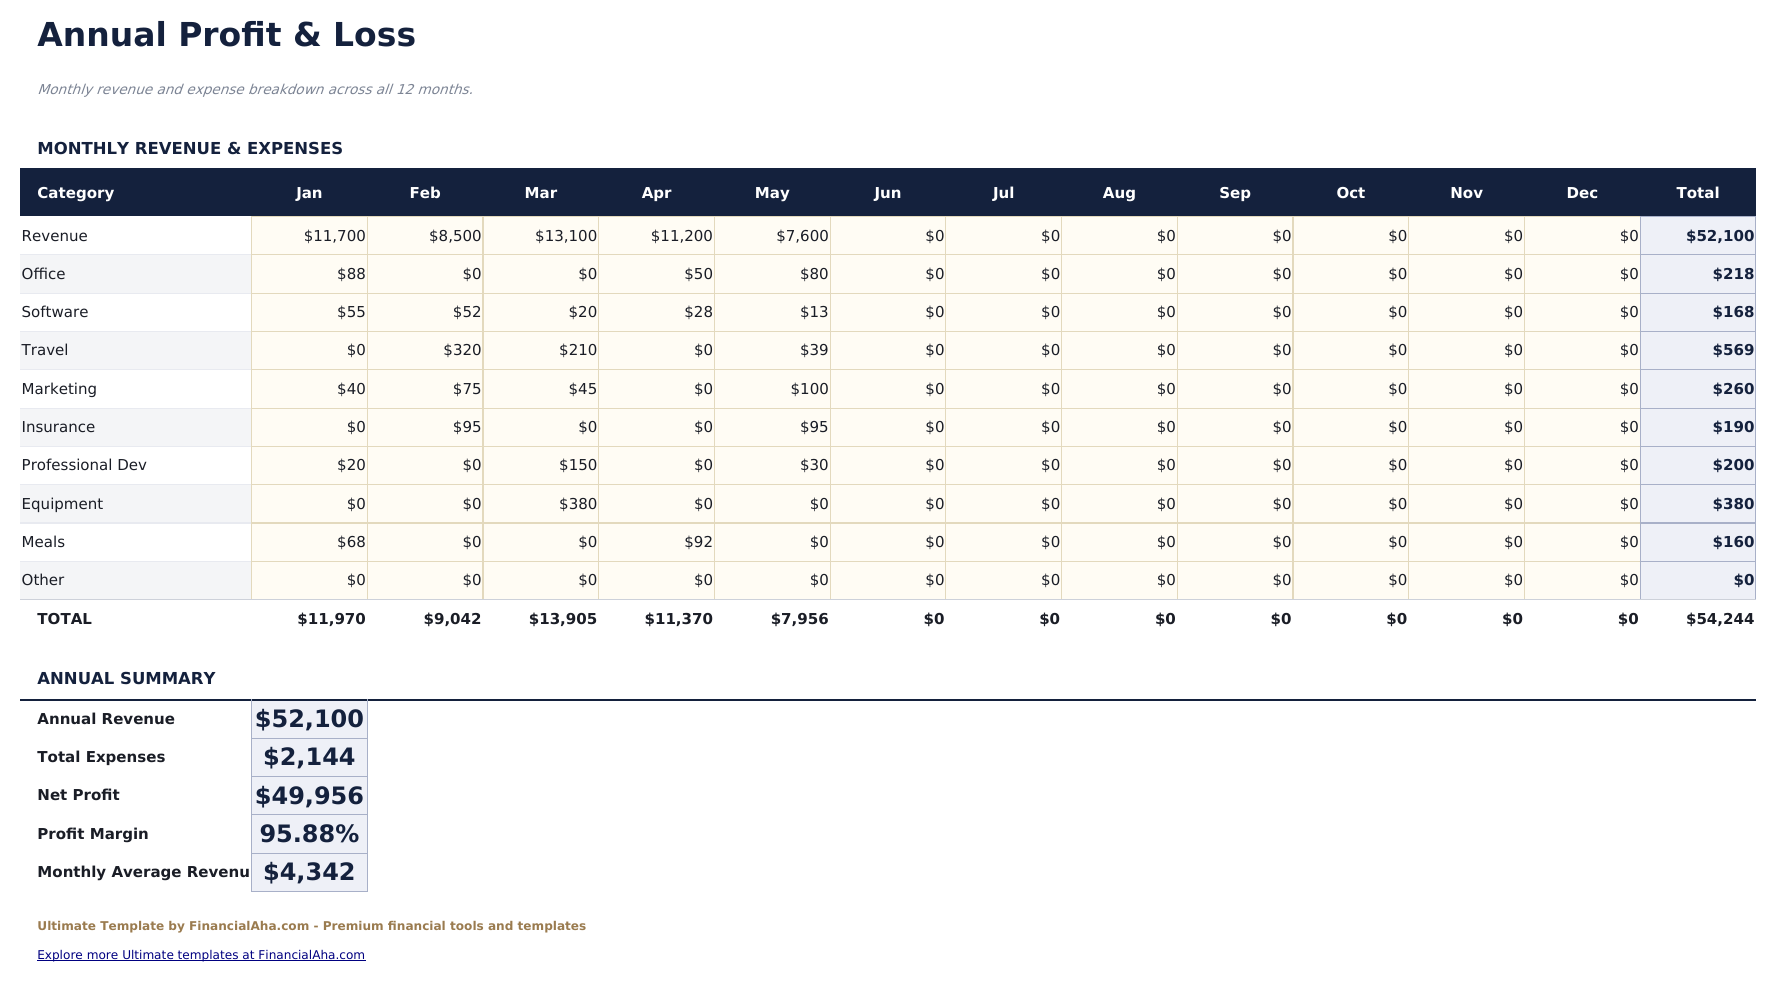
Task: Select the Annual Profit & Loss title
Action: [x=225, y=33]
